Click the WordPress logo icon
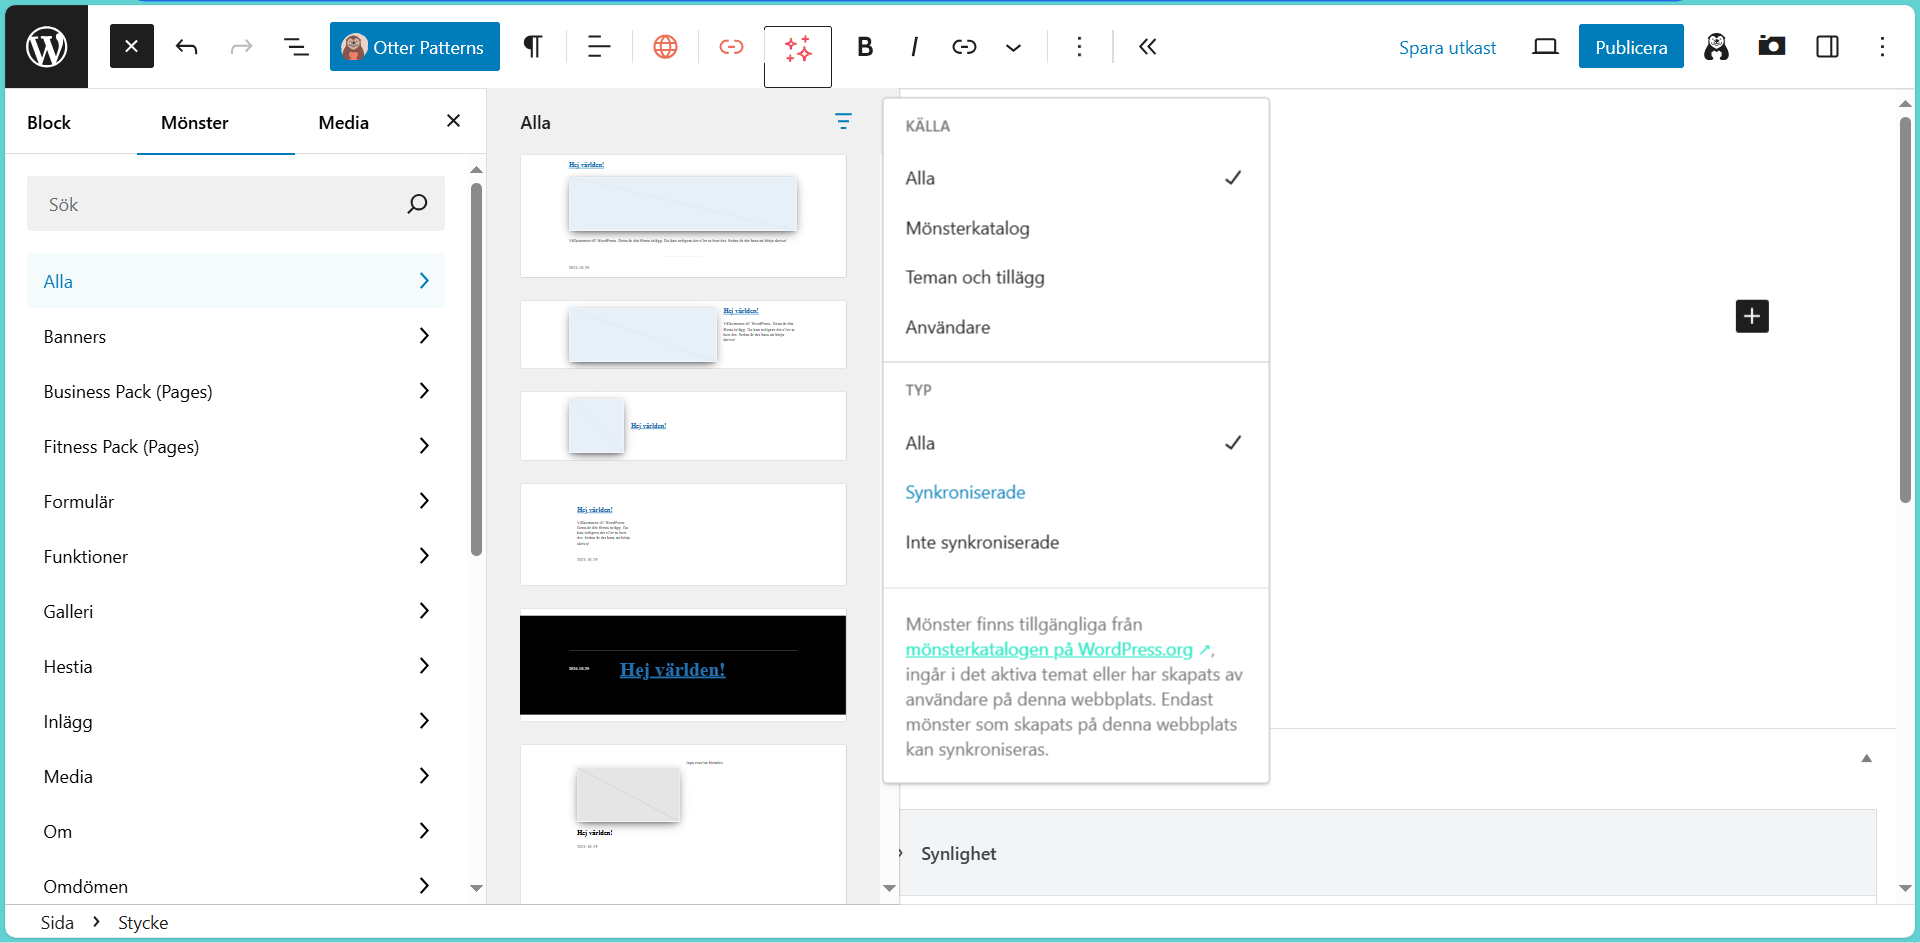The image size is (1920, 943). (46, 47)
